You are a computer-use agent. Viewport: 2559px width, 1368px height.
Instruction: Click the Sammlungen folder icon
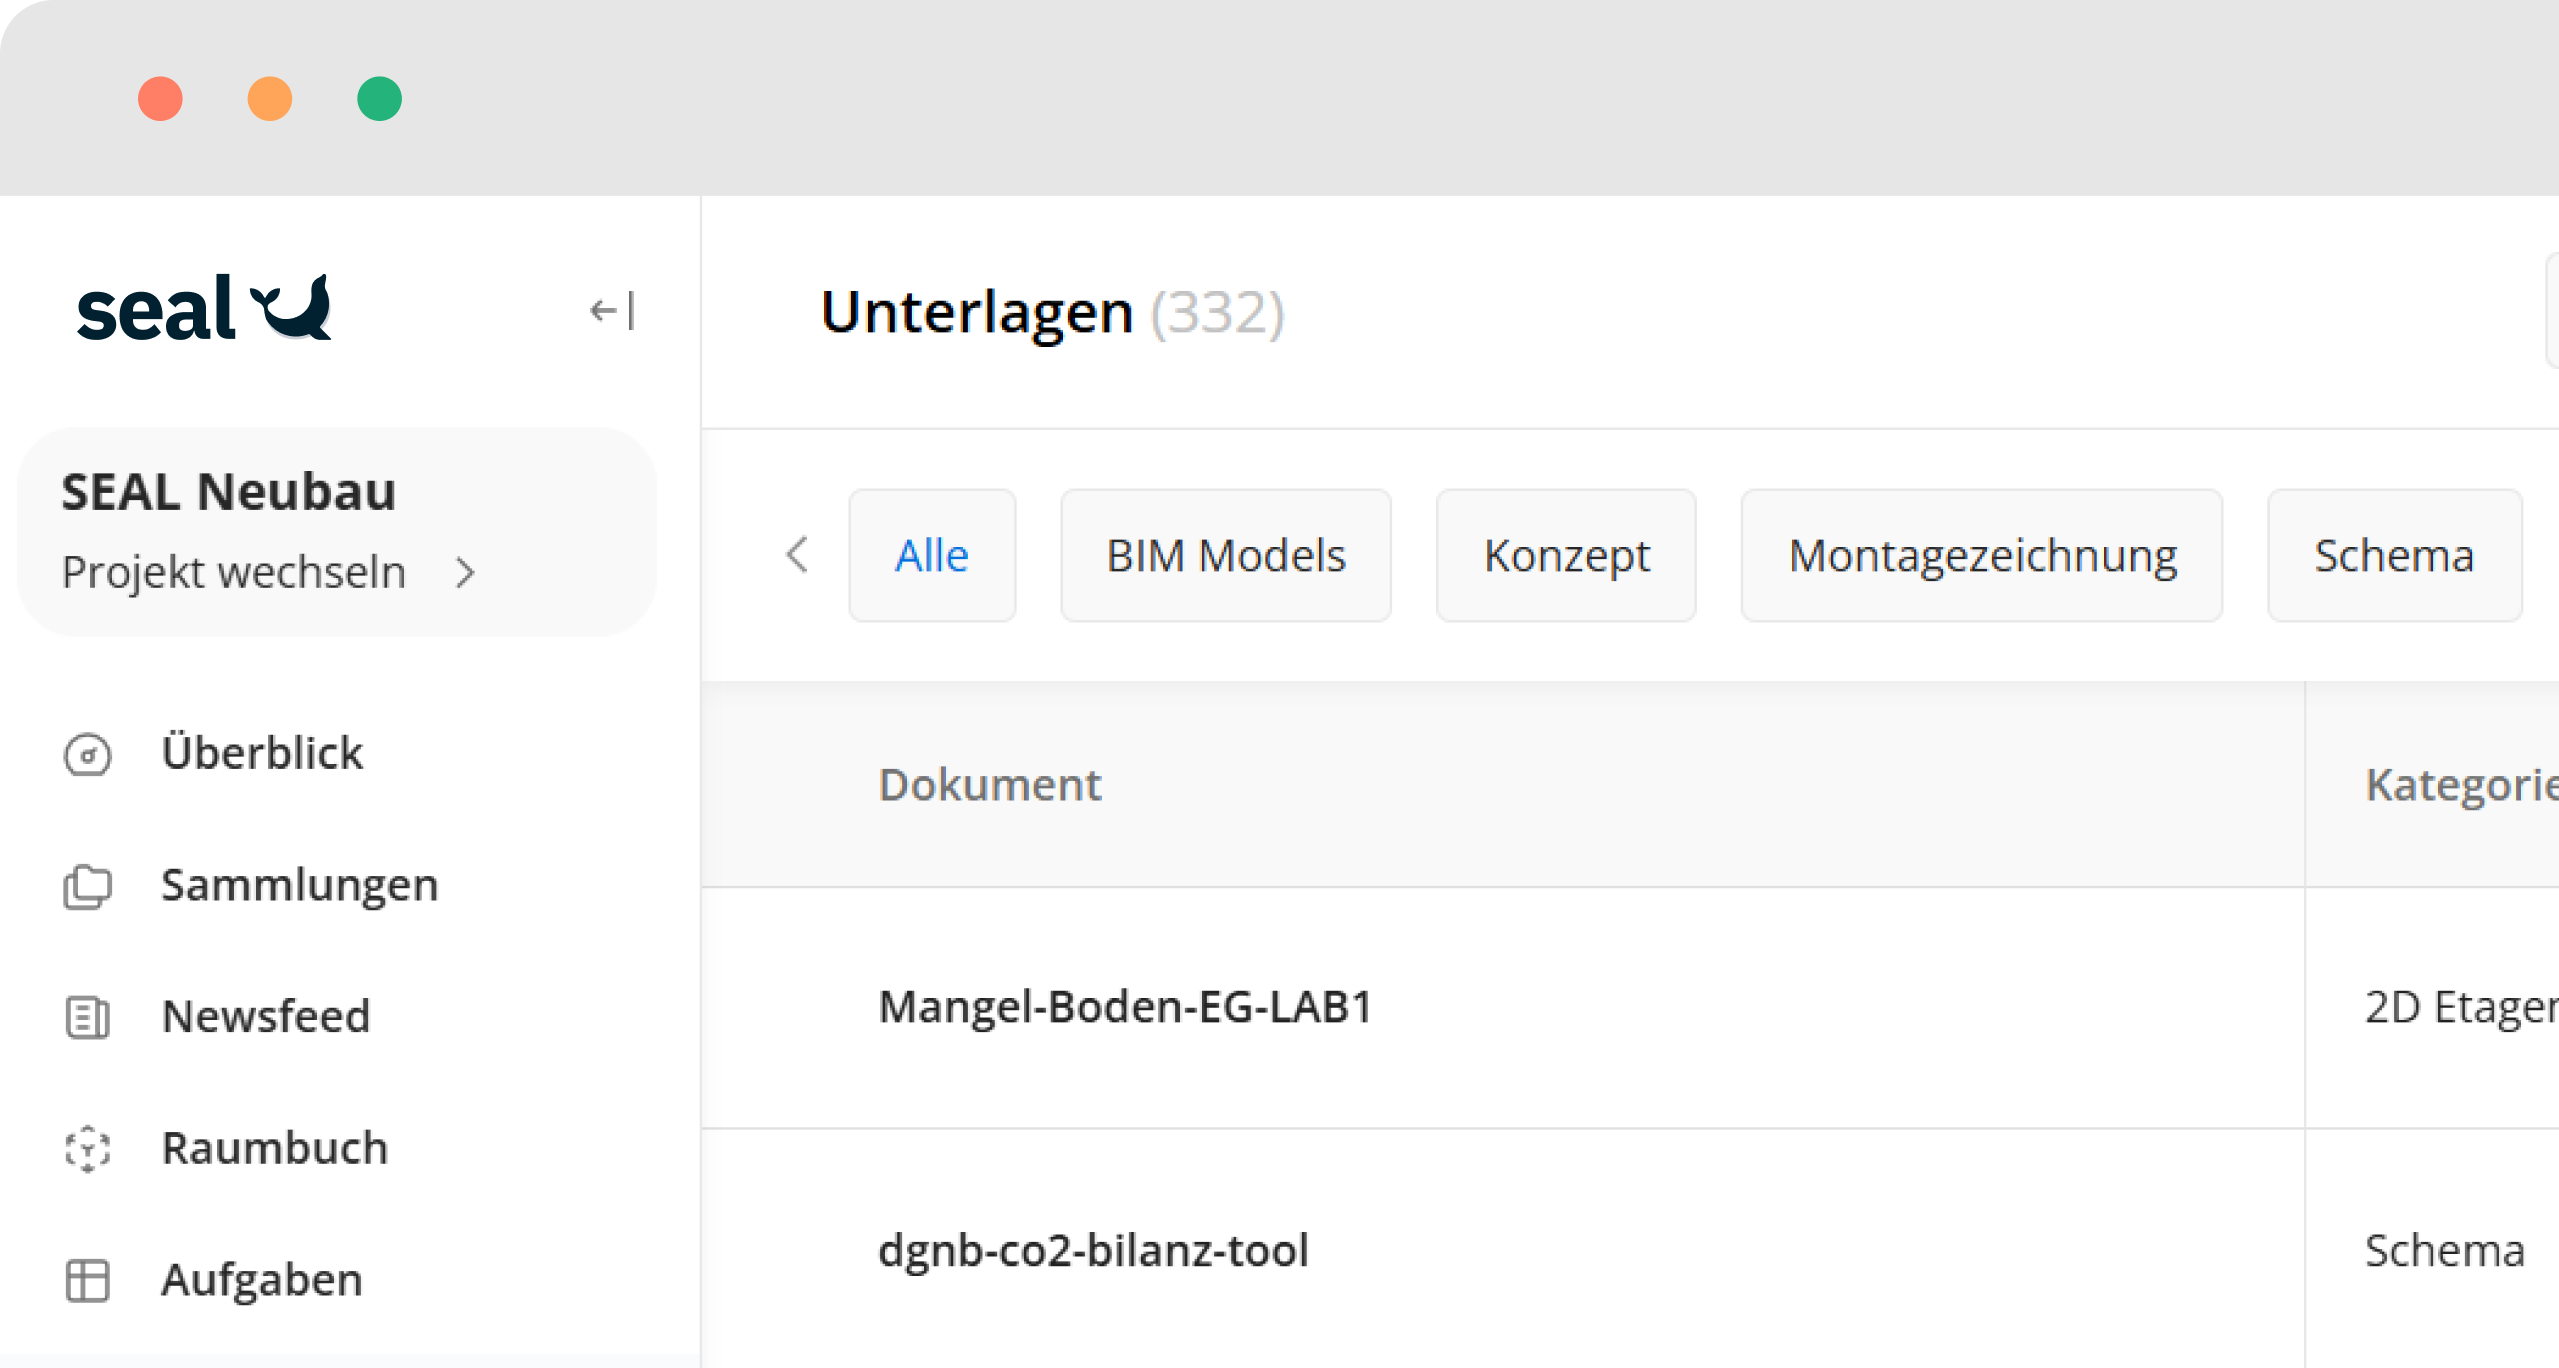click(x=88, y=886)
